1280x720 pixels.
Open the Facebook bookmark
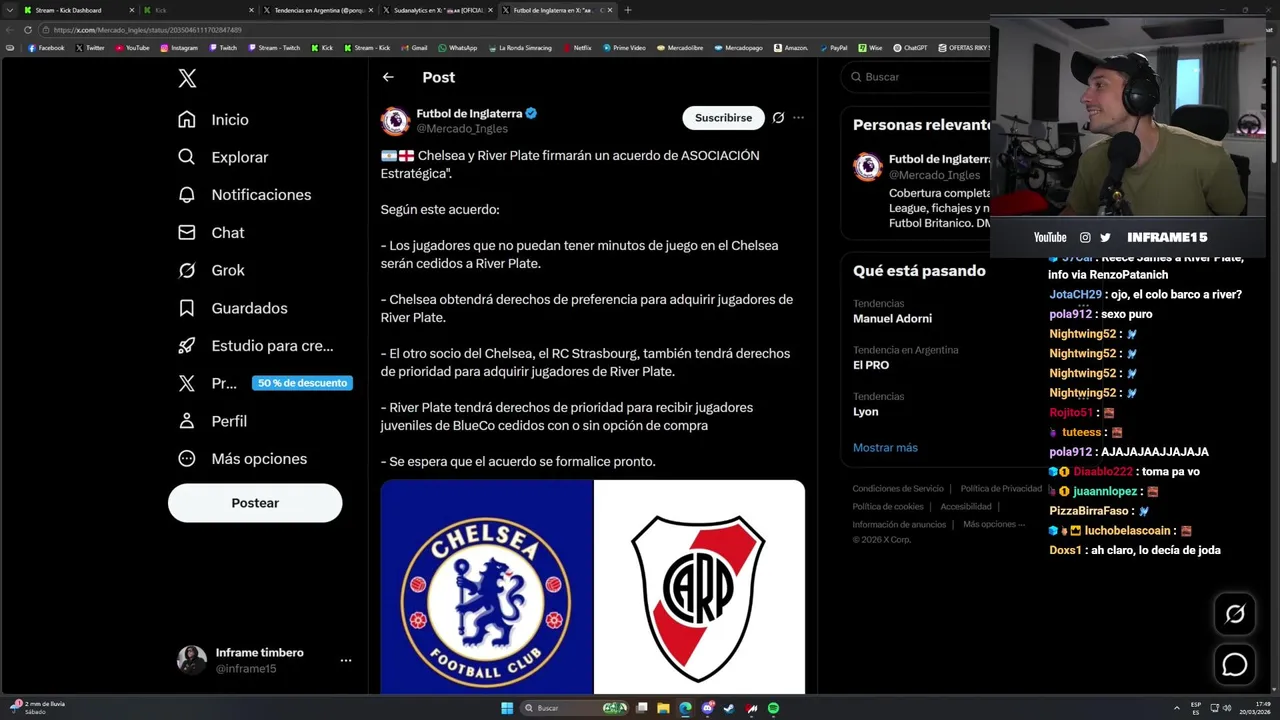click(x=46, y=48)
